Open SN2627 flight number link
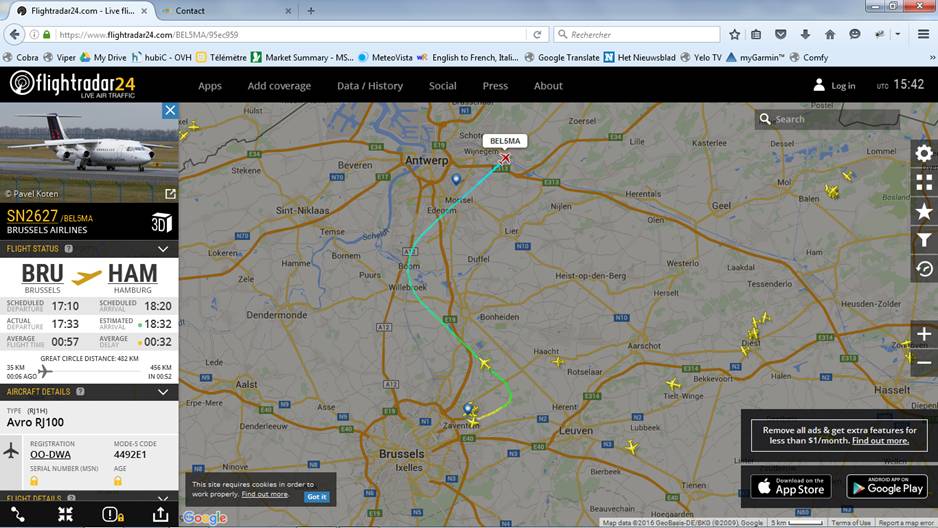The width and height of the screenshot is (938, 528). tap(32, 216)
